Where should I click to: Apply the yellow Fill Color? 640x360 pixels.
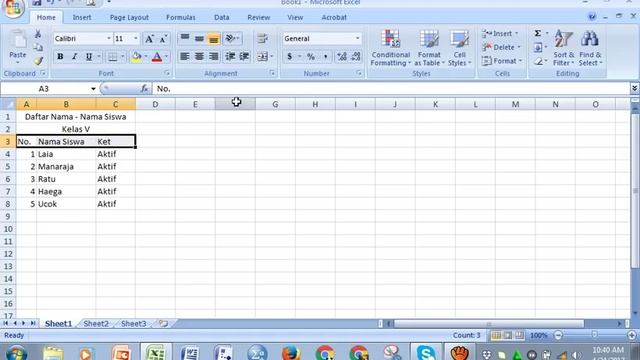[137, 57]
